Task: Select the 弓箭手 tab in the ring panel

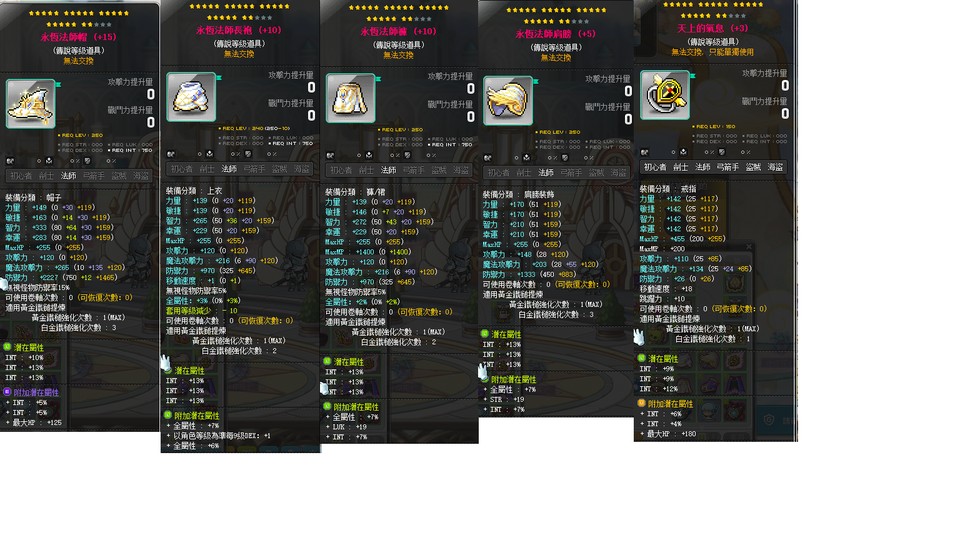Action: [727, 167]
